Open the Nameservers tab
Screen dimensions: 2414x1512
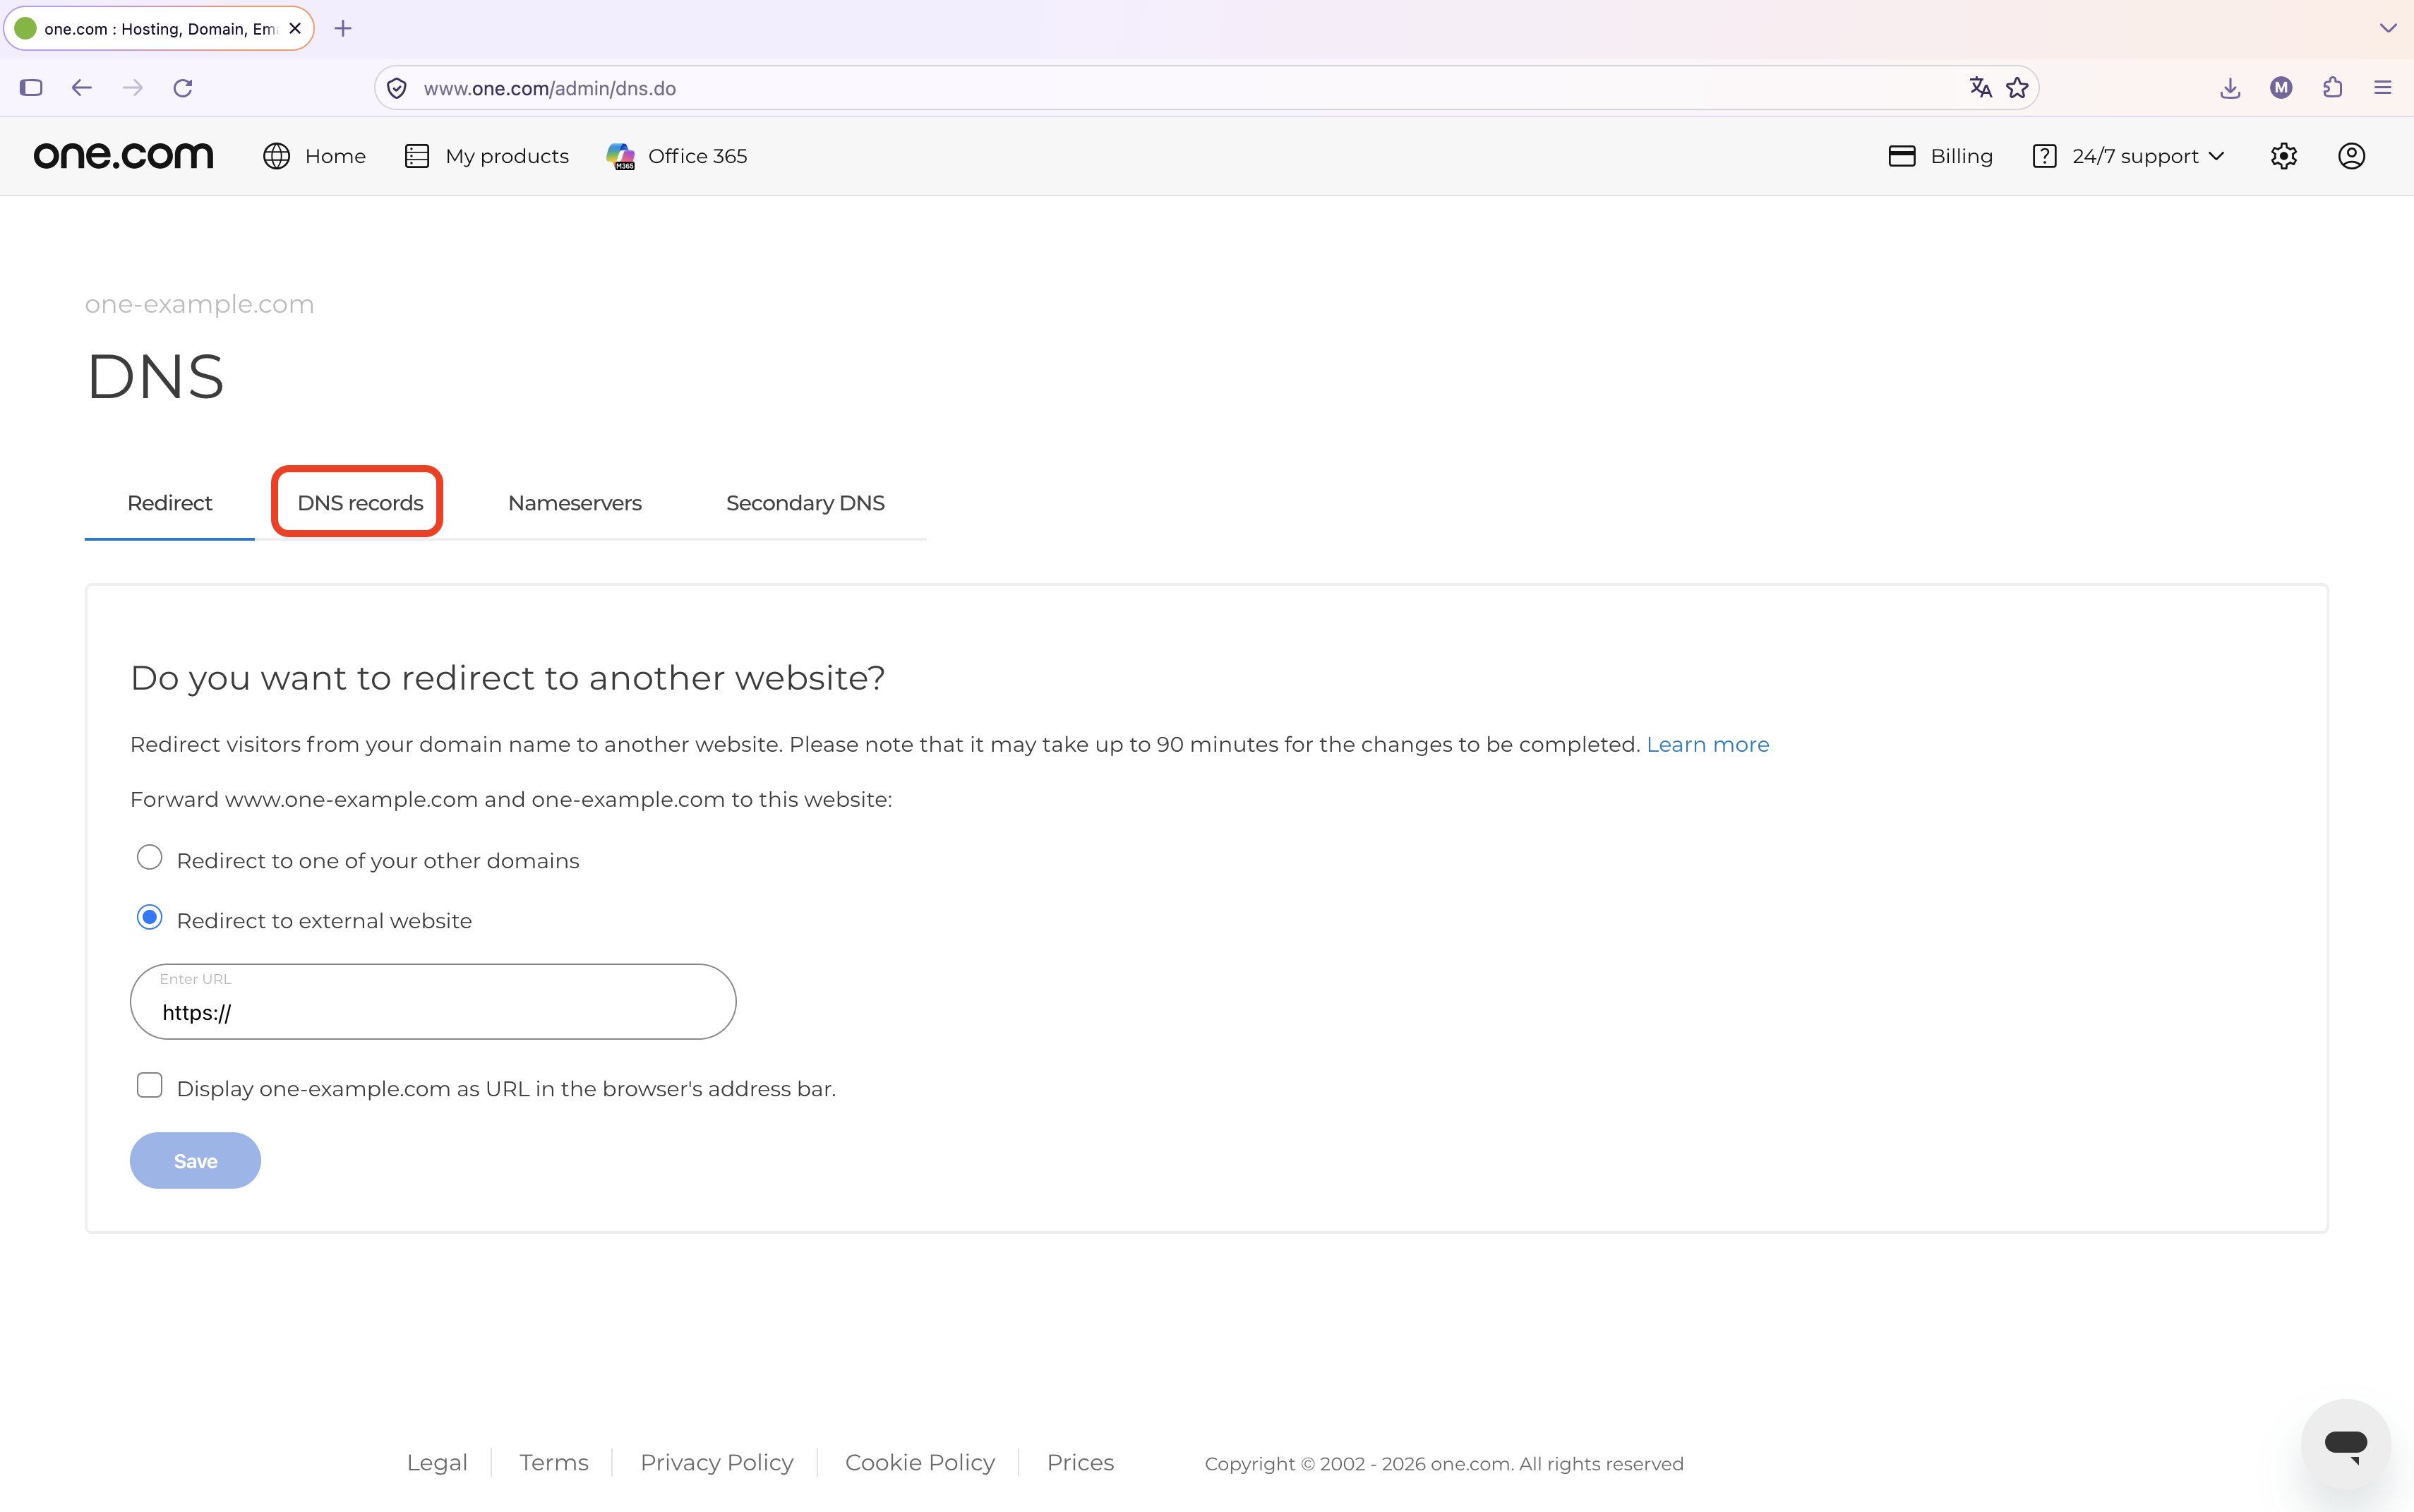pyautogui.click(x=575, y=503)
